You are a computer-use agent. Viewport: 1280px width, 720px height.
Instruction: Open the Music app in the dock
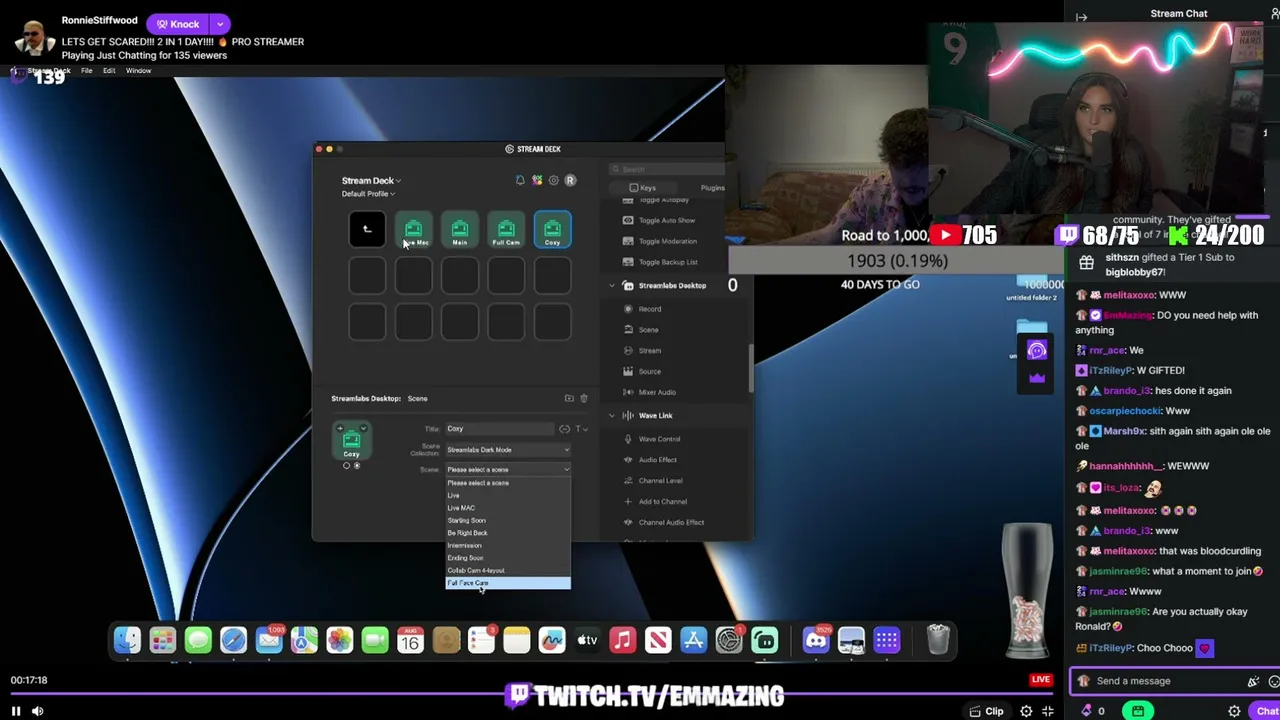[x=622, y=640]
